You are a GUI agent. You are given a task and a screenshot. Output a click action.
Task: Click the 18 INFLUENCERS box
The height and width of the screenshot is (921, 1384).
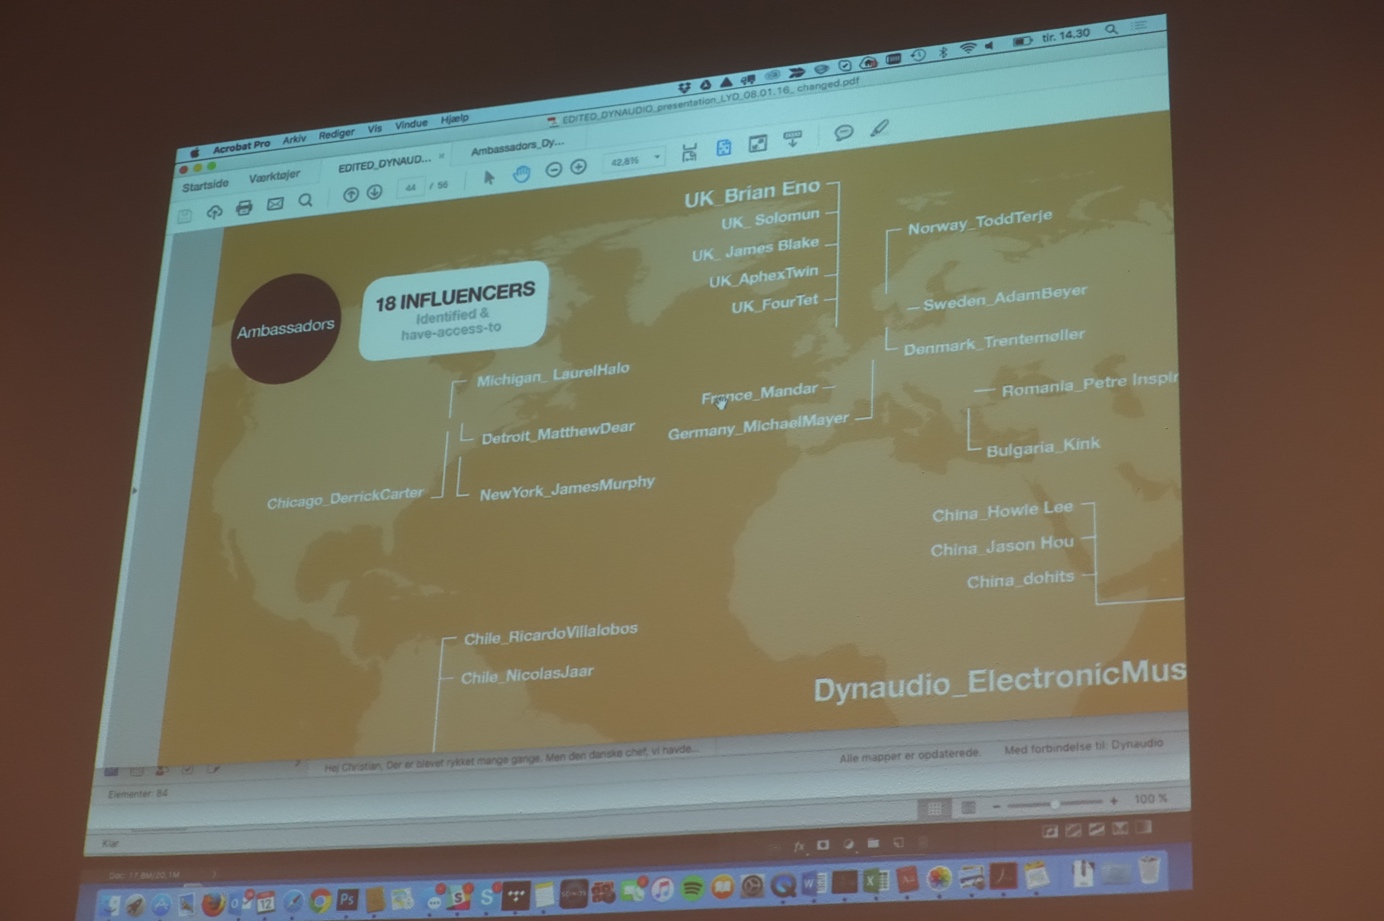pyautogui.click(x=453, y=309)
